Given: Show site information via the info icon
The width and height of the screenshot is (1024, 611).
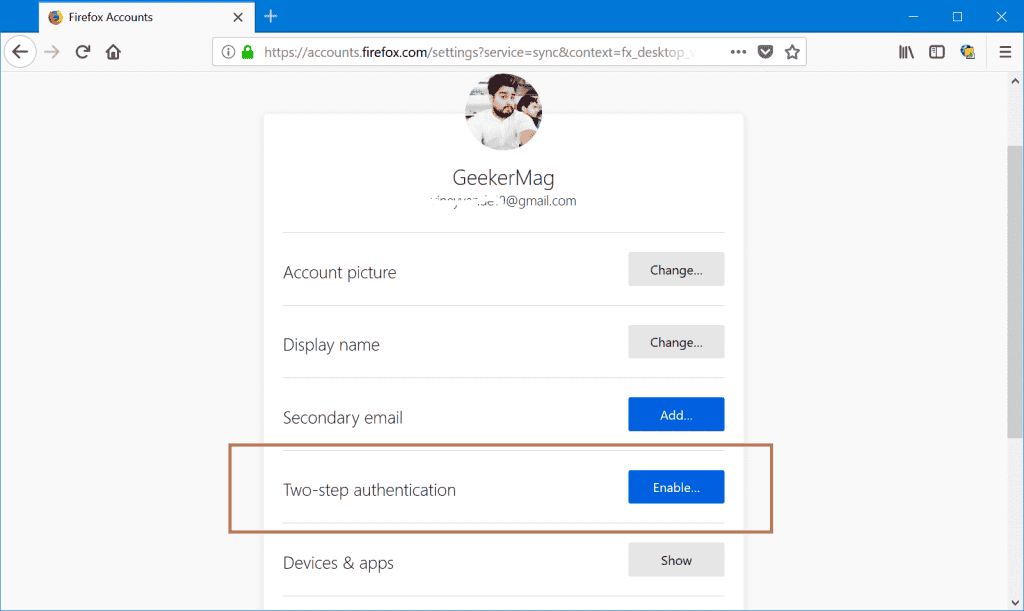Looking at the screenshot, I should (228, 52).
